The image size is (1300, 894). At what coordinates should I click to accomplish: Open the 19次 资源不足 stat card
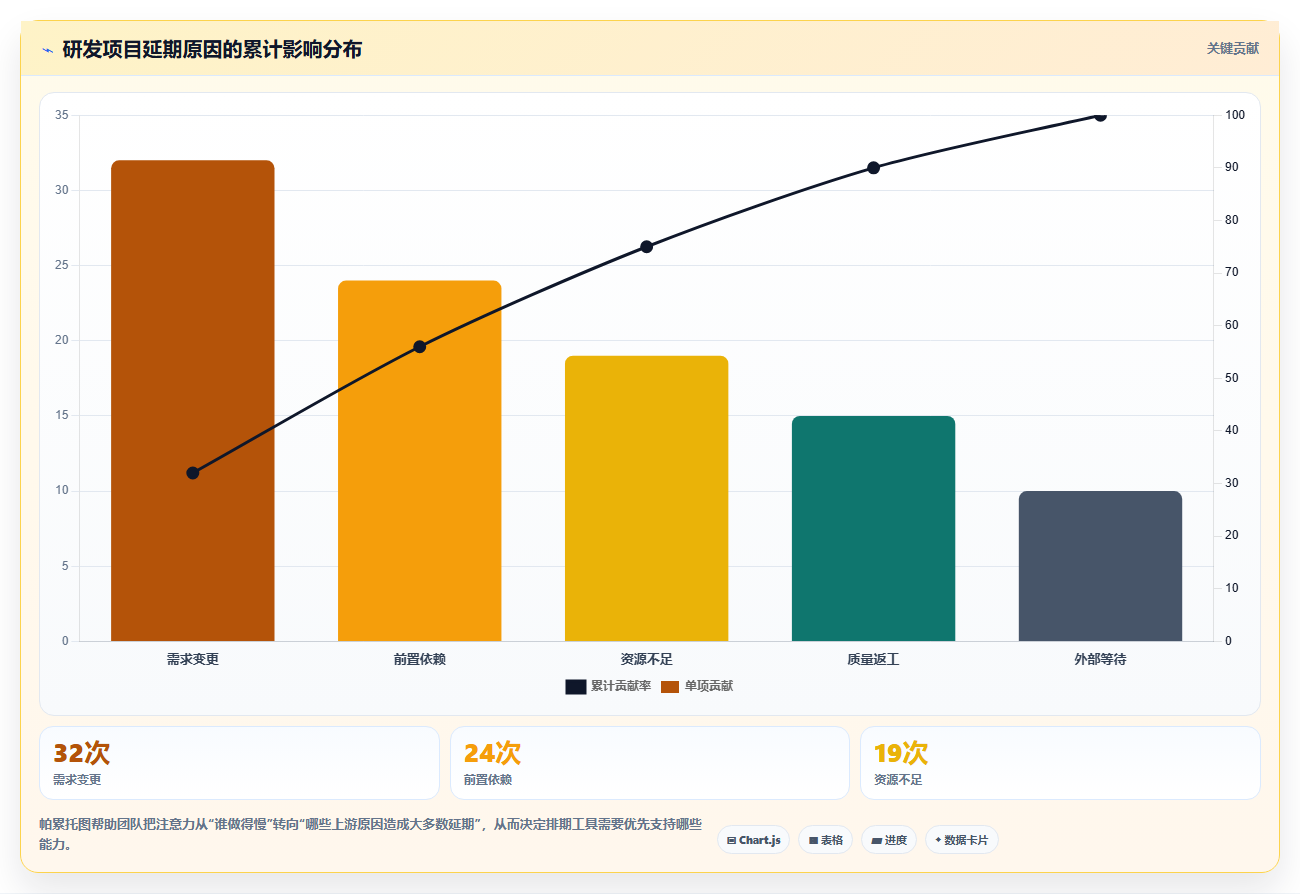pyautogui.click(x=1060, y=763)
